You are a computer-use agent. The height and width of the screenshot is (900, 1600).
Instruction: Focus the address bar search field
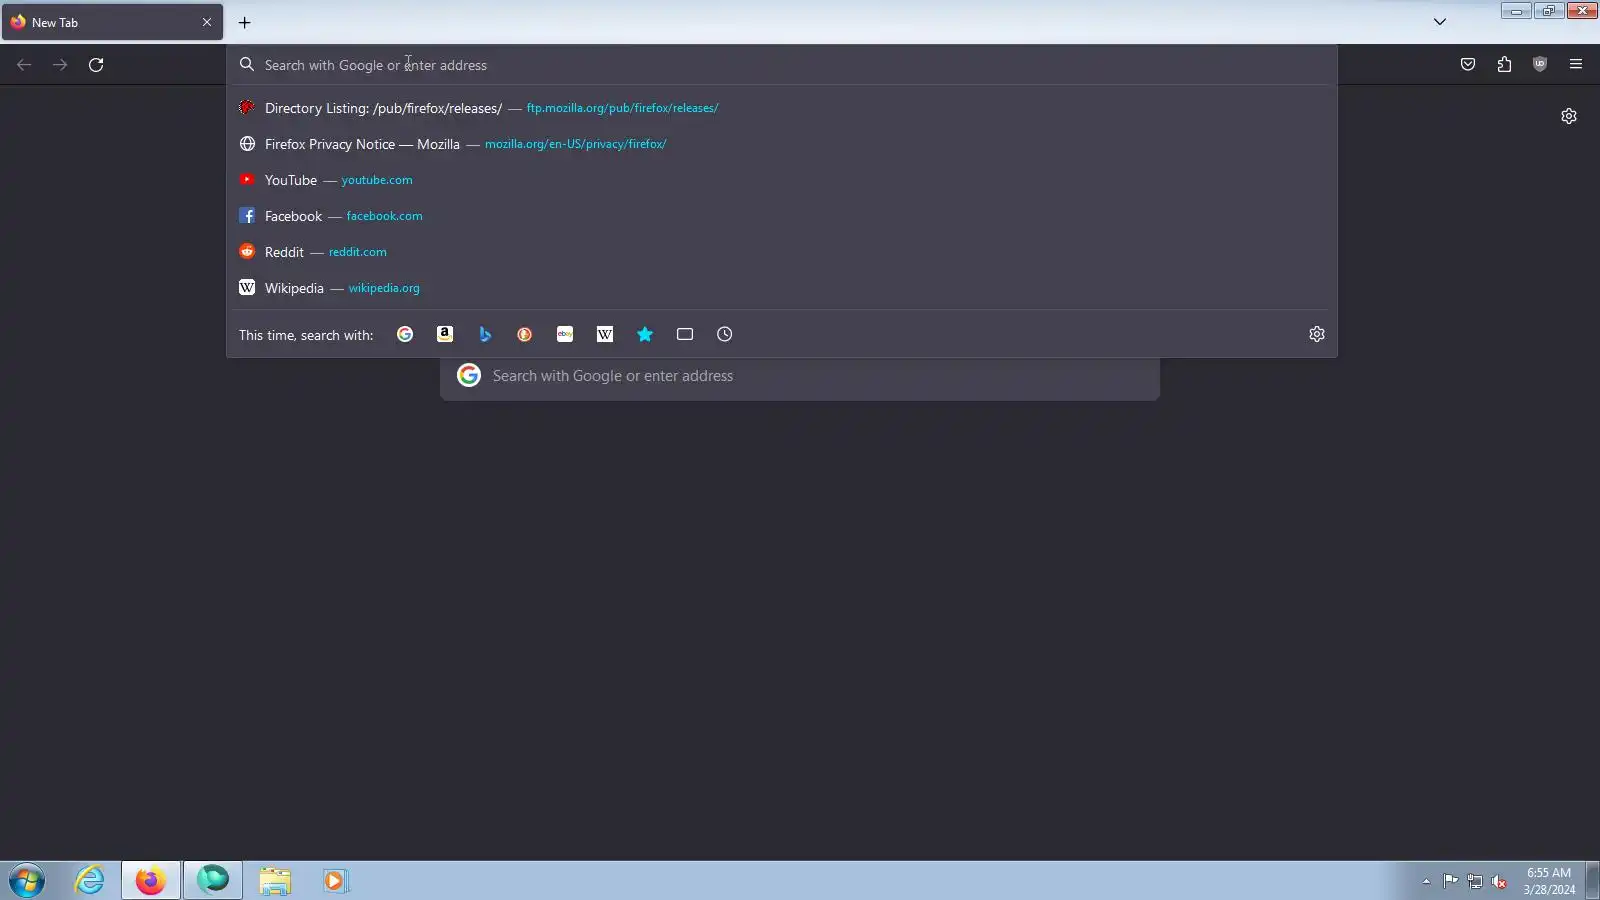pyautogui.click(x=782, y=65)
